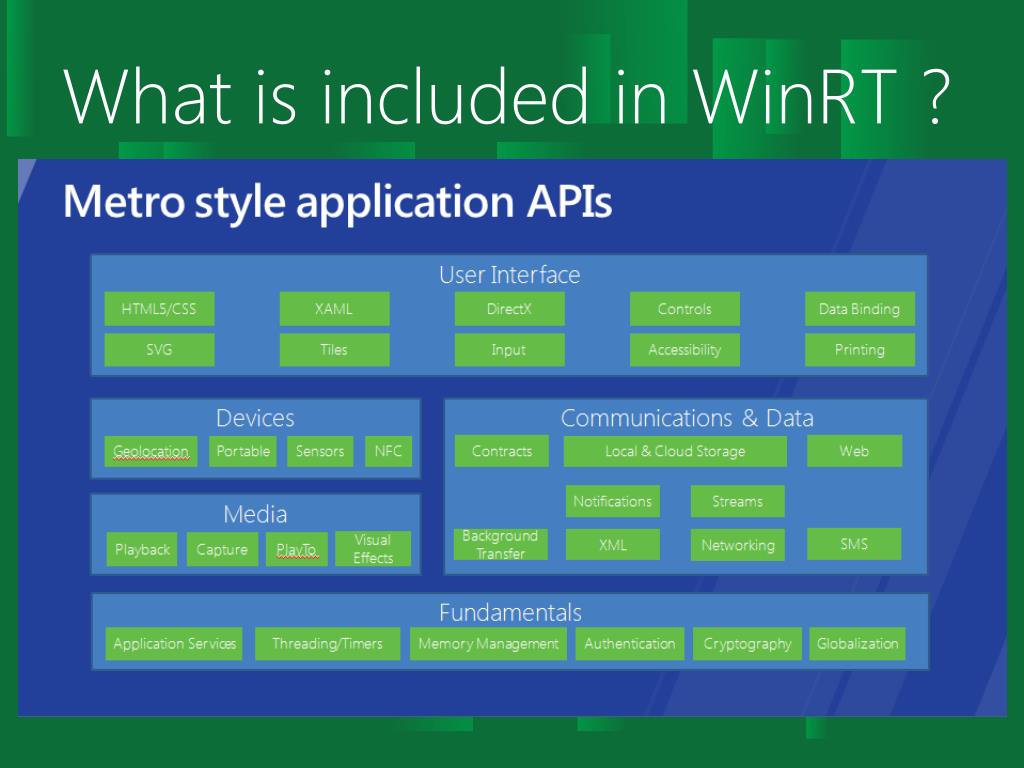Select the SVG box
Screen dimensions: 1024x768
click(159, 349)
